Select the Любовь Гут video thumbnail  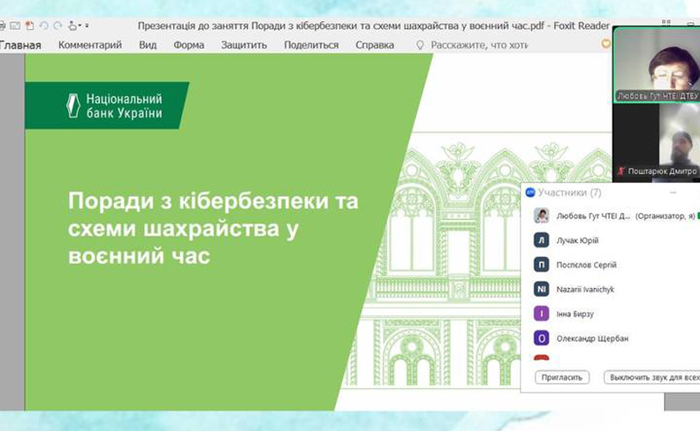(x=656, y=62)
